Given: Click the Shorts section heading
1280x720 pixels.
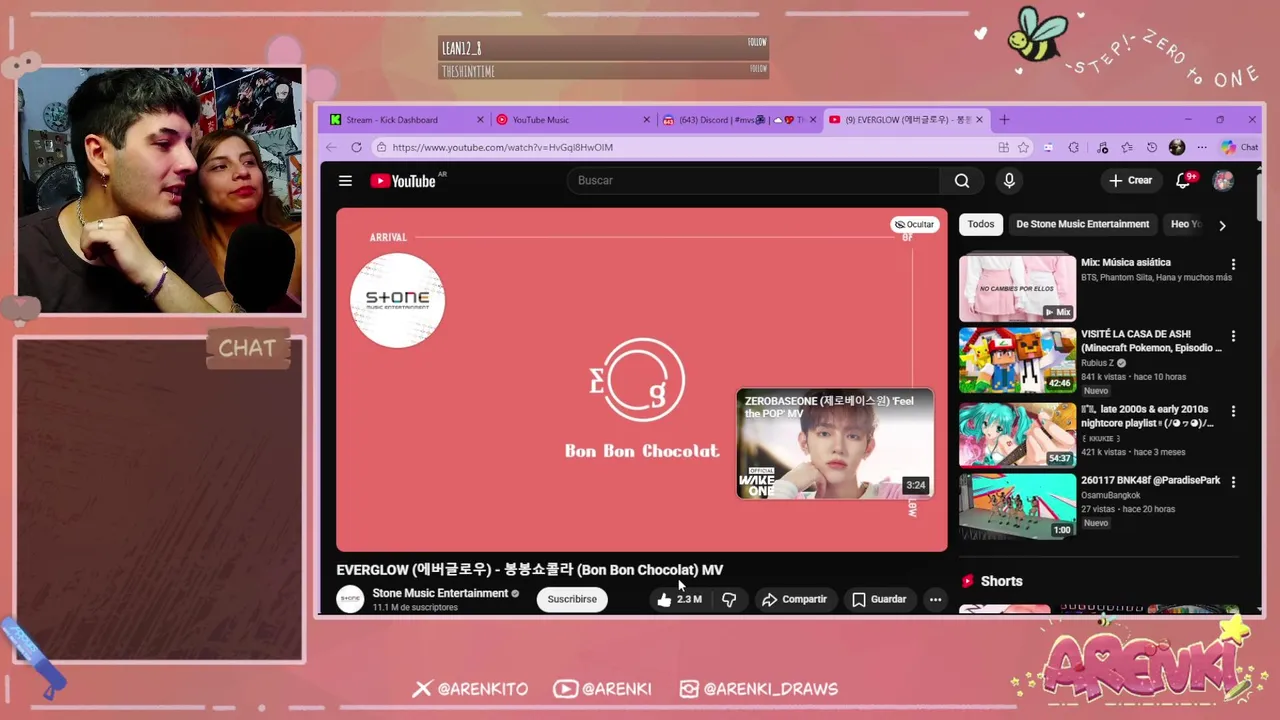Looking at the screenshot, I should tap(1001, 581).
